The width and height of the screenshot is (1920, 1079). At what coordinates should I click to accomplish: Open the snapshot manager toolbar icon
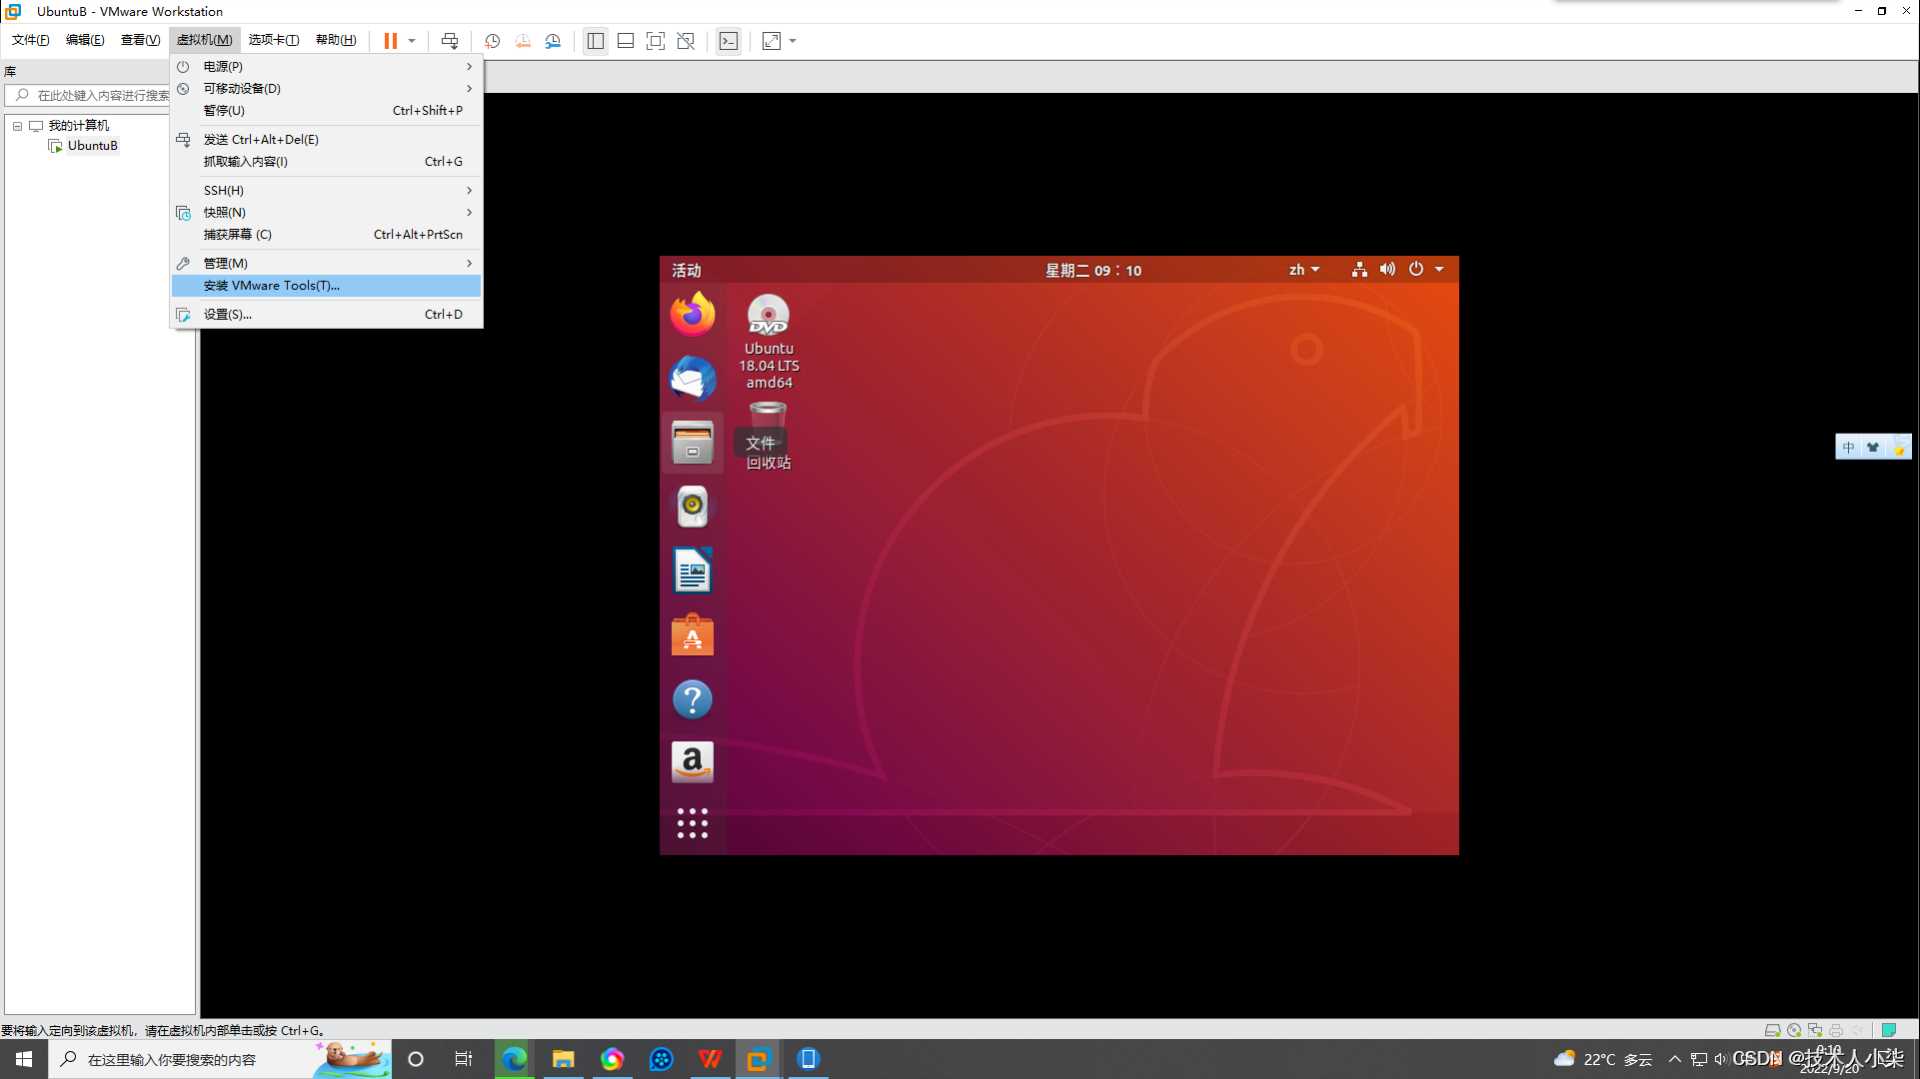click(553, 41)
